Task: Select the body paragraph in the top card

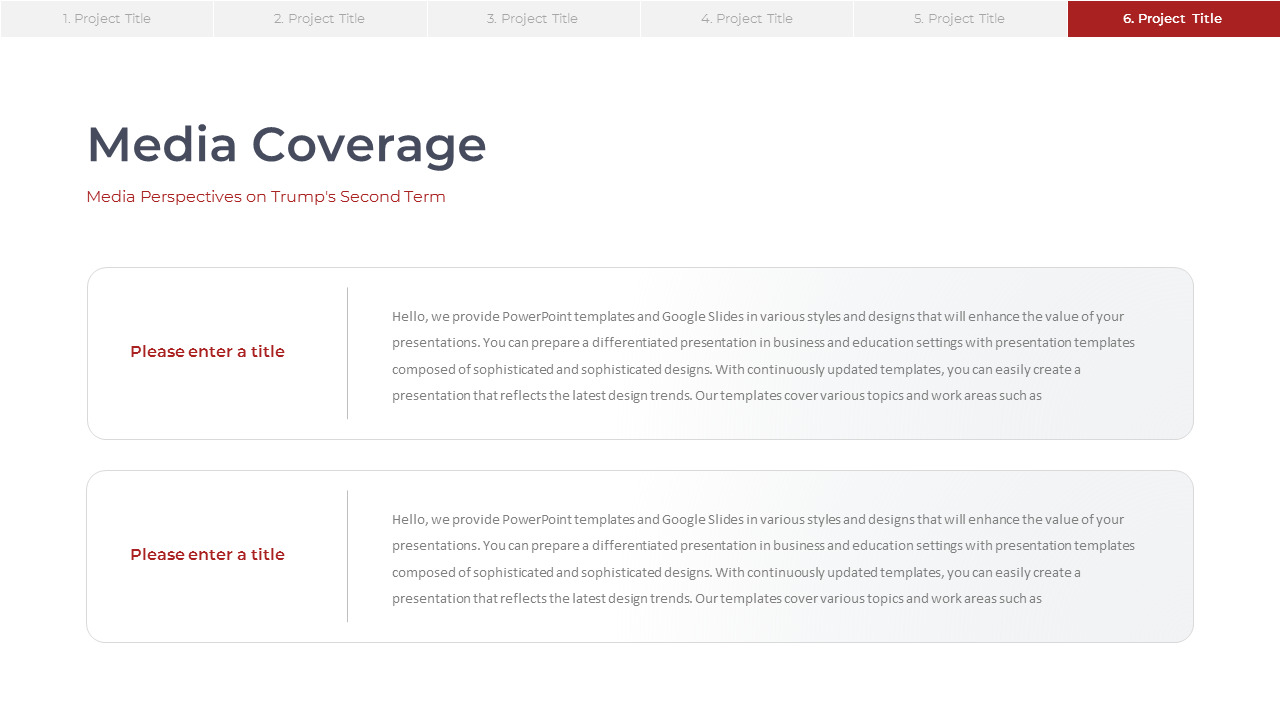Action: pyautogui.click(x=763, y=356)
